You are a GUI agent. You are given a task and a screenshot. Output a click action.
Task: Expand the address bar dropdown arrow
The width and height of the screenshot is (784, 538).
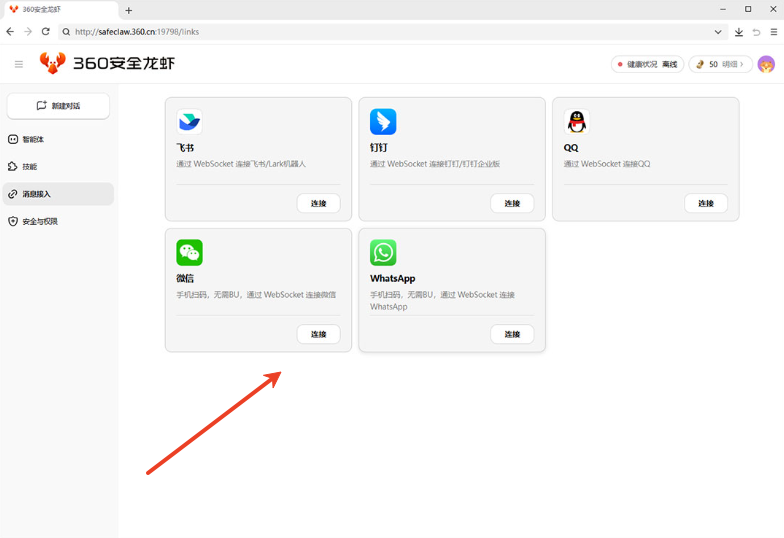[x=718, y=32]
